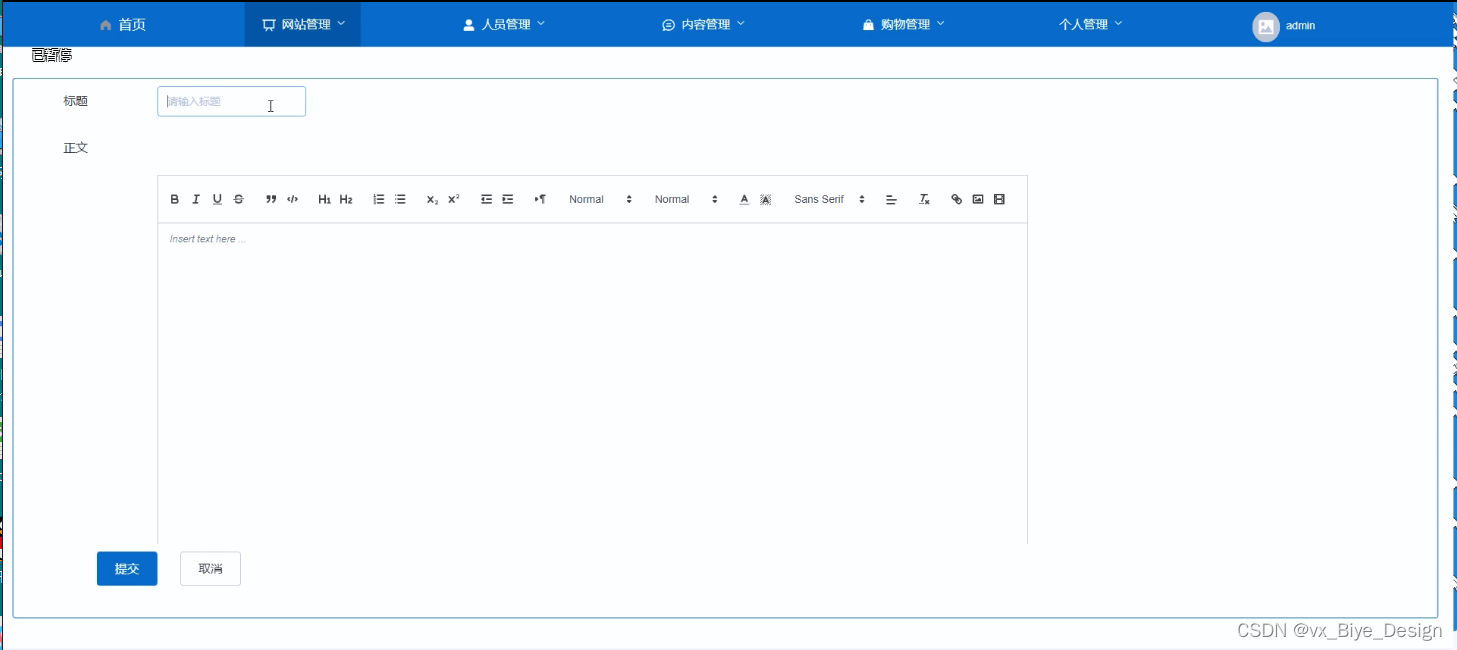Open the first Normal size dropdown

[x=600, y=199]
